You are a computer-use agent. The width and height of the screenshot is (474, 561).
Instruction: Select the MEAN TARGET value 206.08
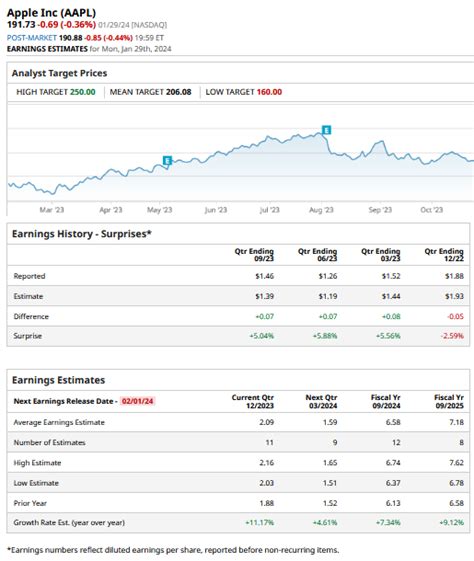click(179, 92)
